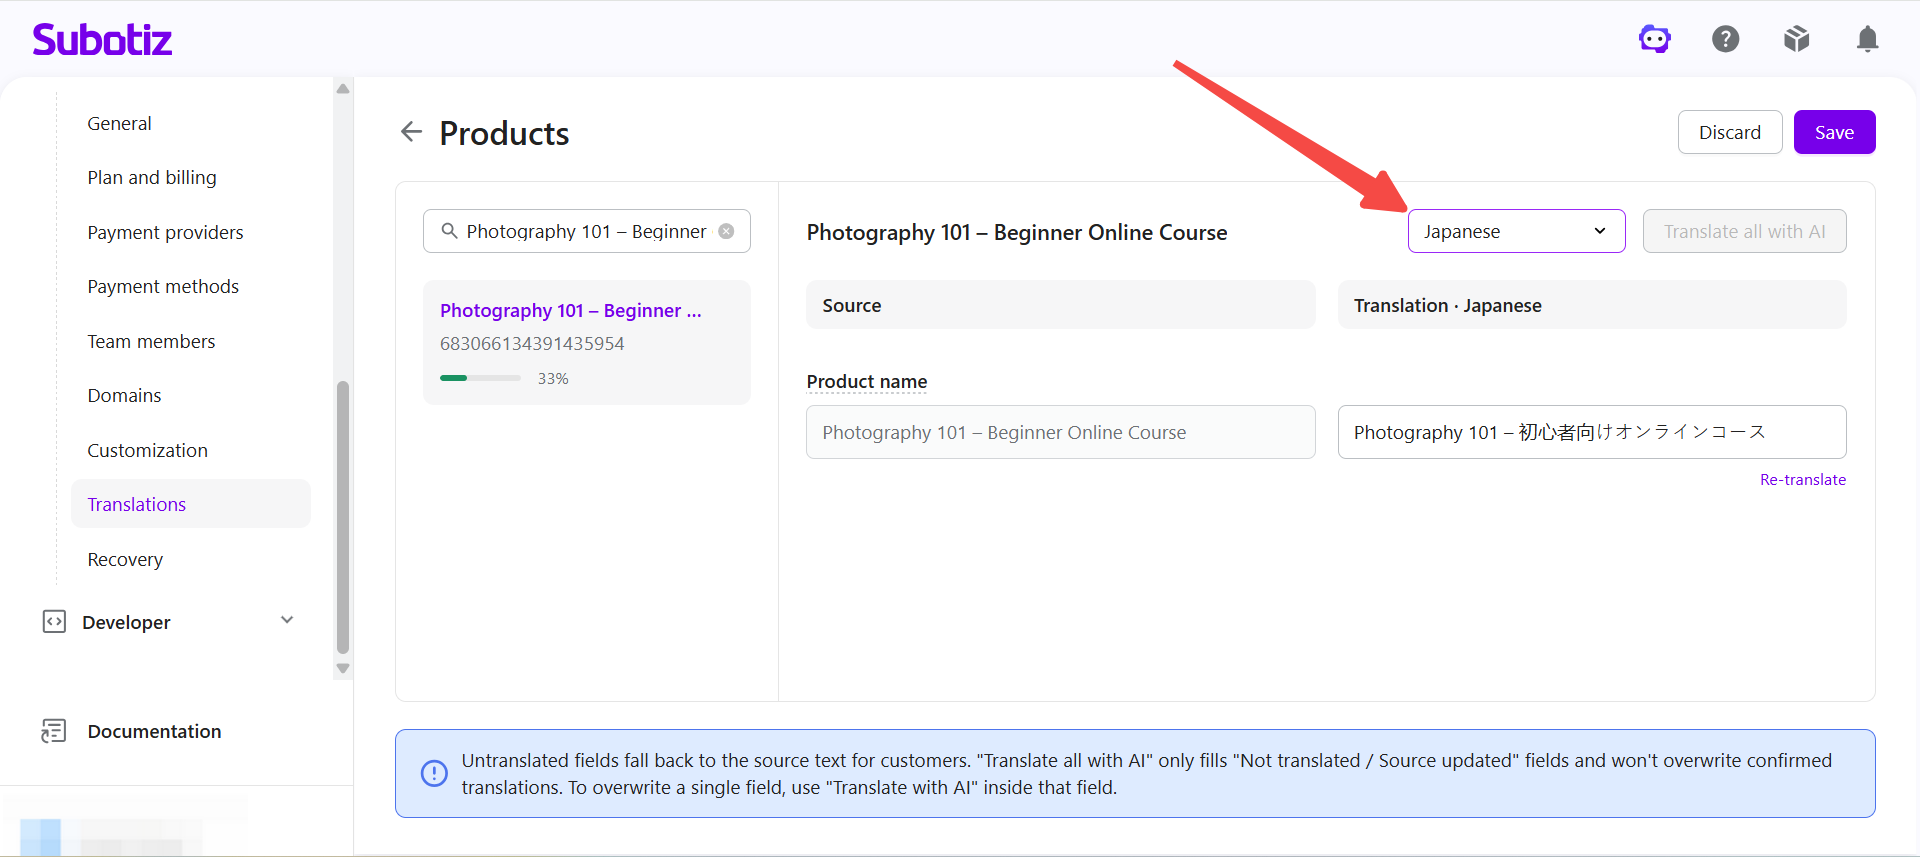1920x857 pixels.
Task: Select Photography 101 product list item
Action: point(587,342)
